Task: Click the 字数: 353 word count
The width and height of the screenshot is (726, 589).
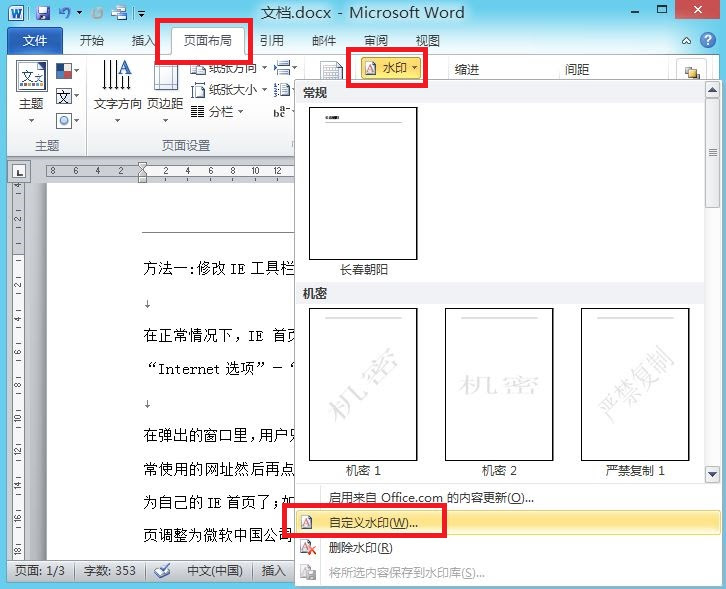Action: [110, 571]
